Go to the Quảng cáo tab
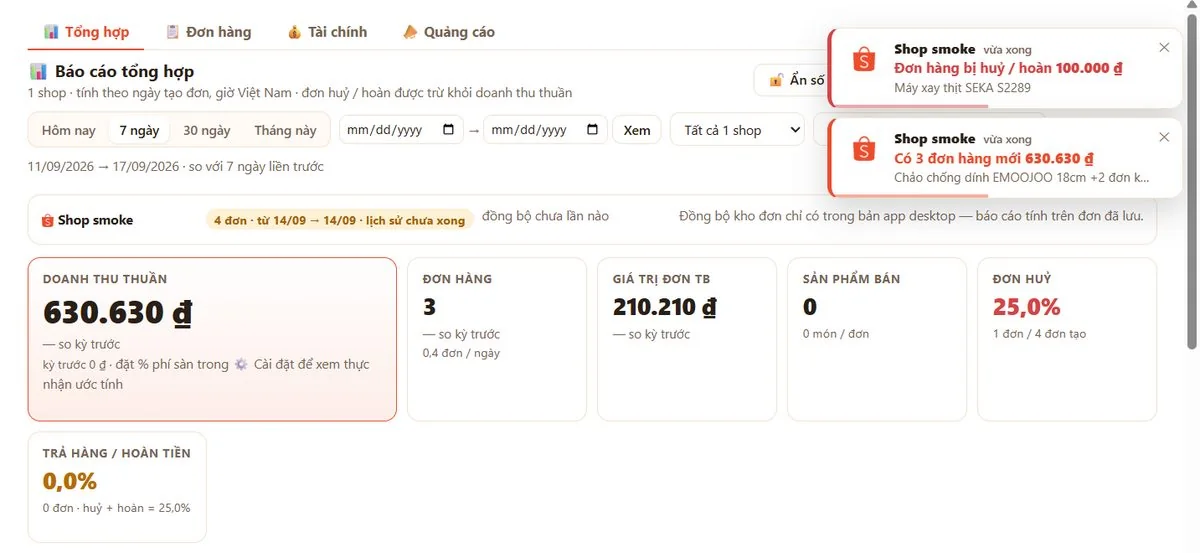The height and width of the screenshot is (553, 1200). (x=449, y=32)
